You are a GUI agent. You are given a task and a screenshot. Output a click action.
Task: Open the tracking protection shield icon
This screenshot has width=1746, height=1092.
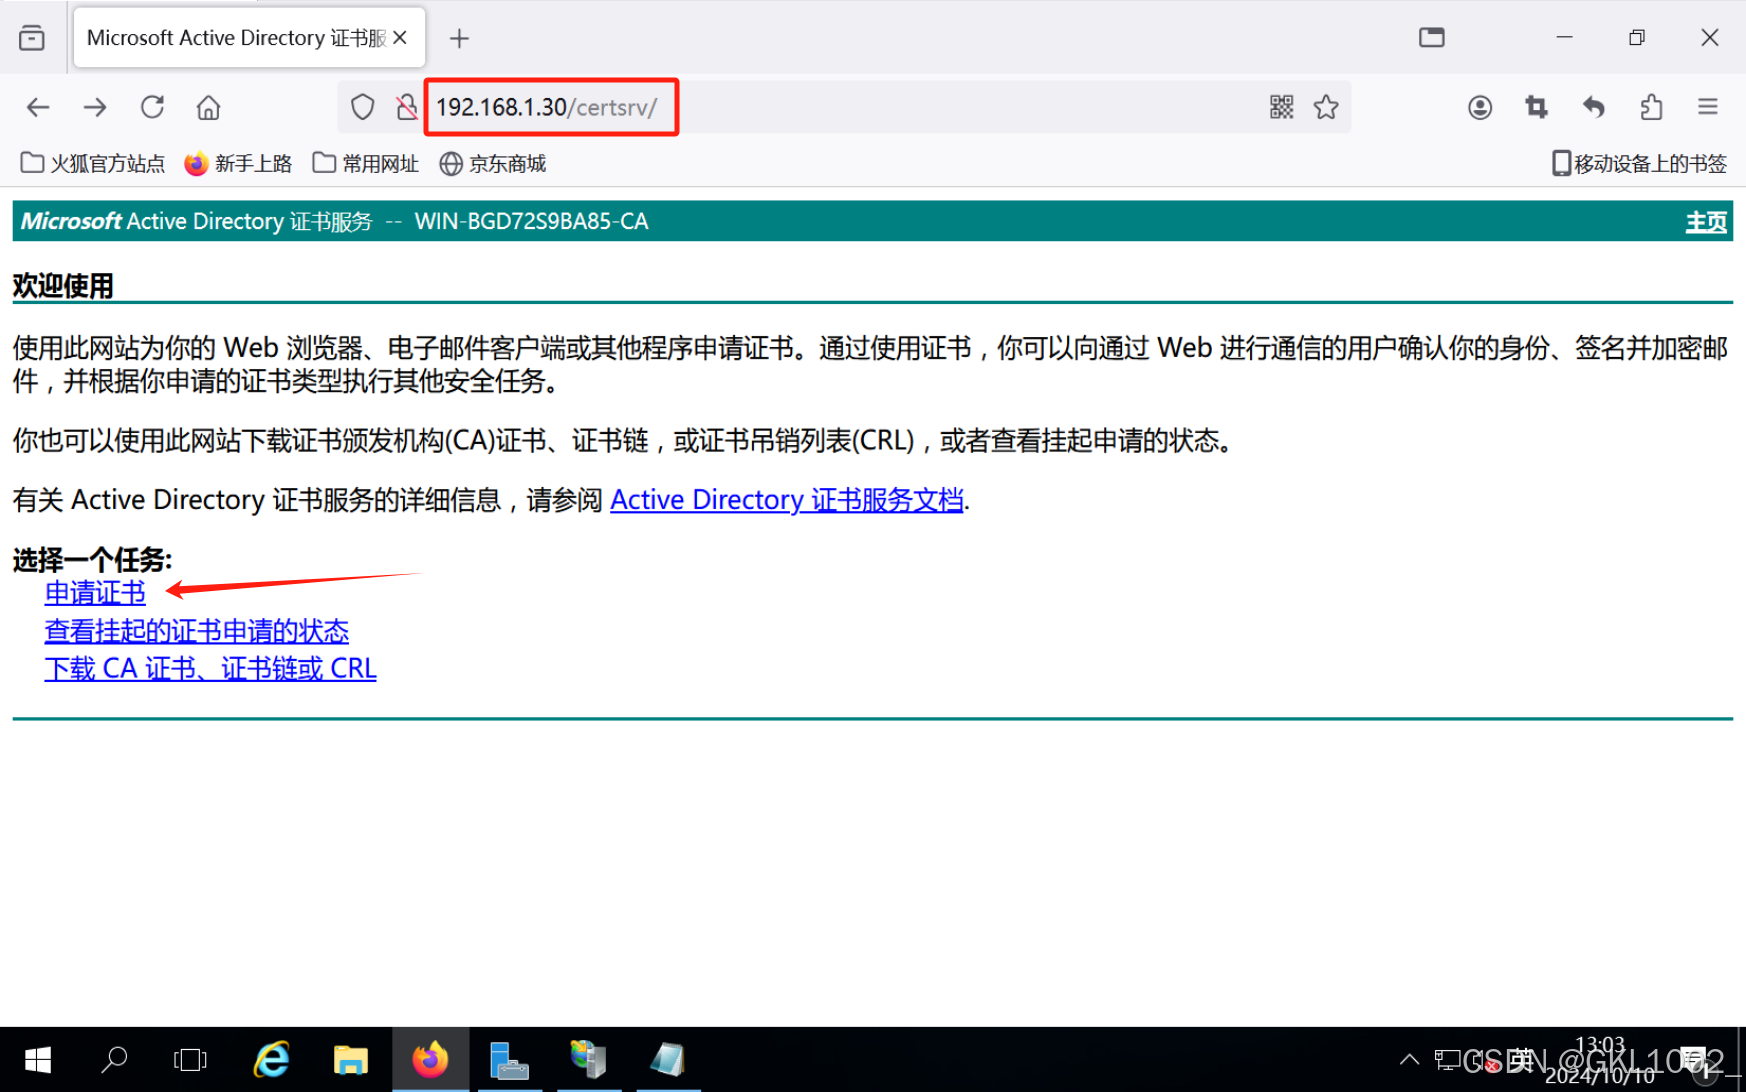point(362,107)
